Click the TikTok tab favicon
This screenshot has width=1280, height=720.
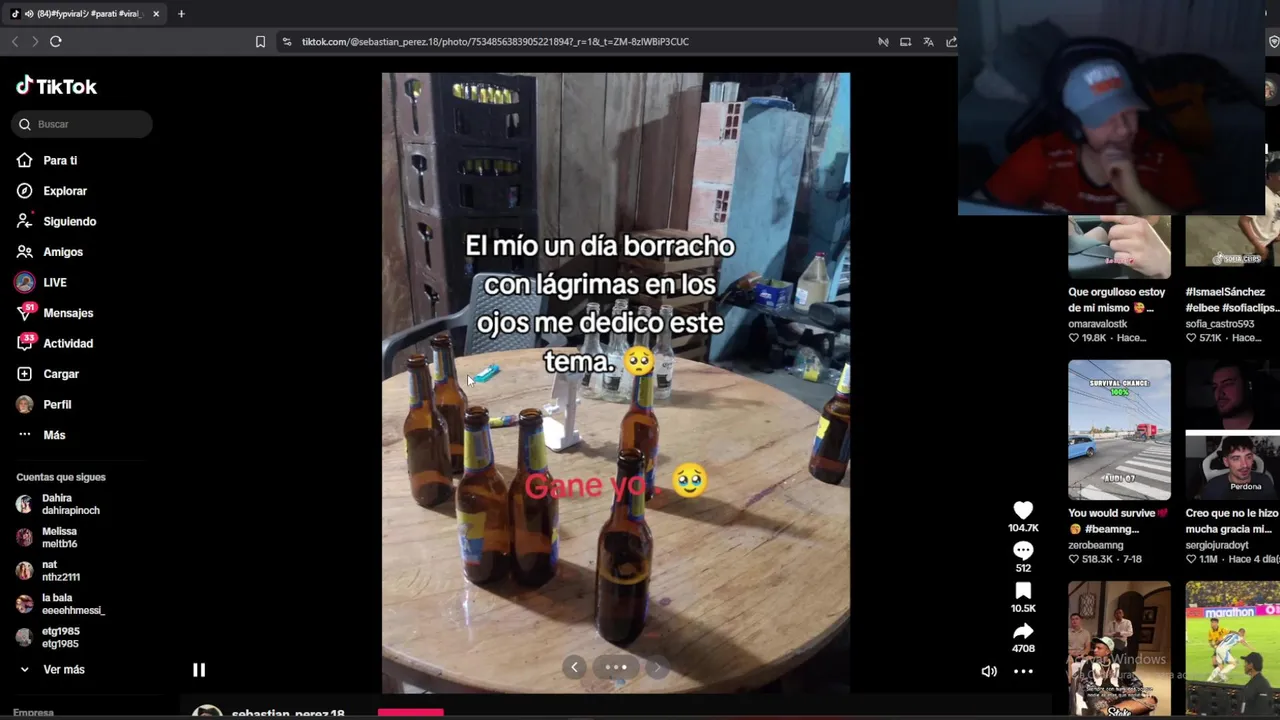15,14
